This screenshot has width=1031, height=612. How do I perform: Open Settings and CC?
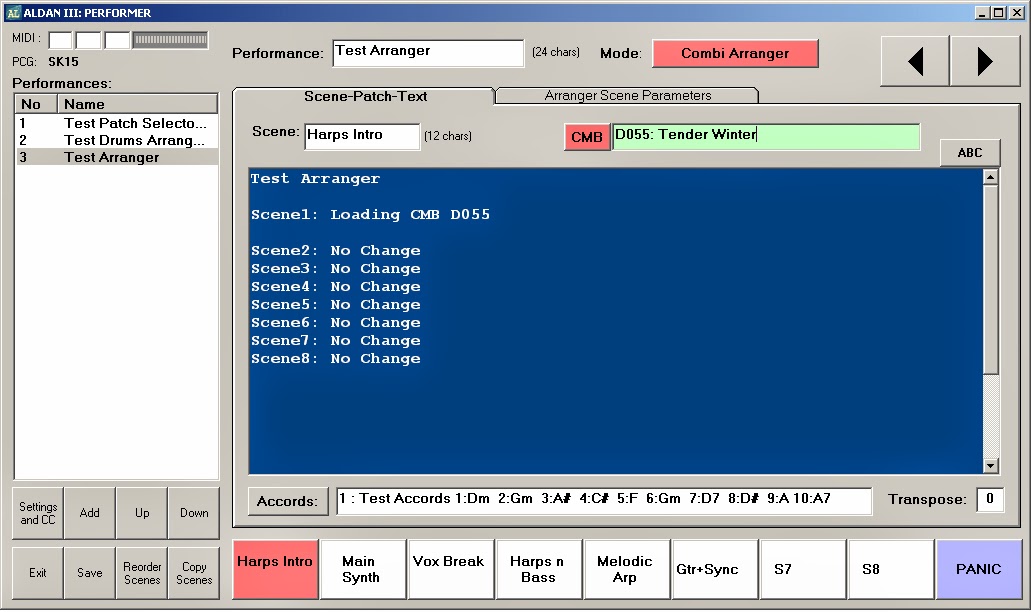pyautogui.click(x=38, y=513)
